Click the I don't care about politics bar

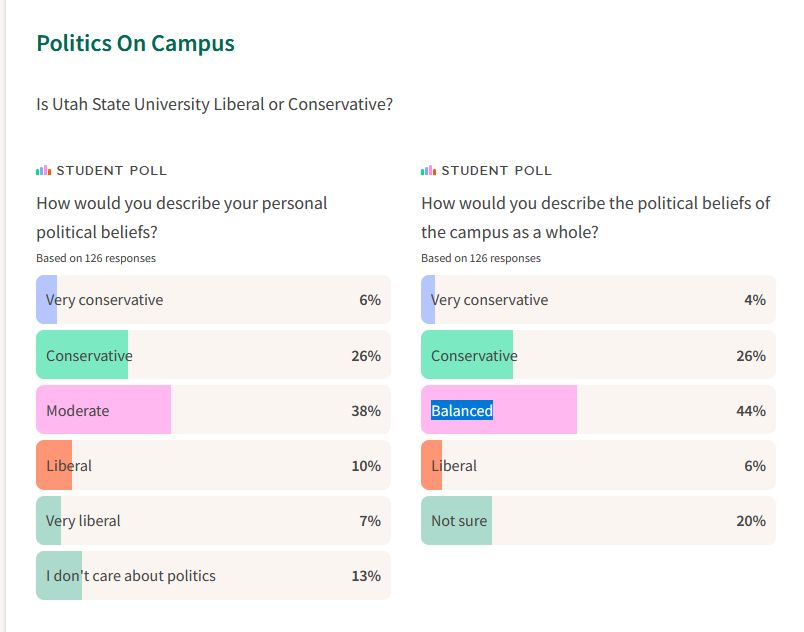coord(213,575)
